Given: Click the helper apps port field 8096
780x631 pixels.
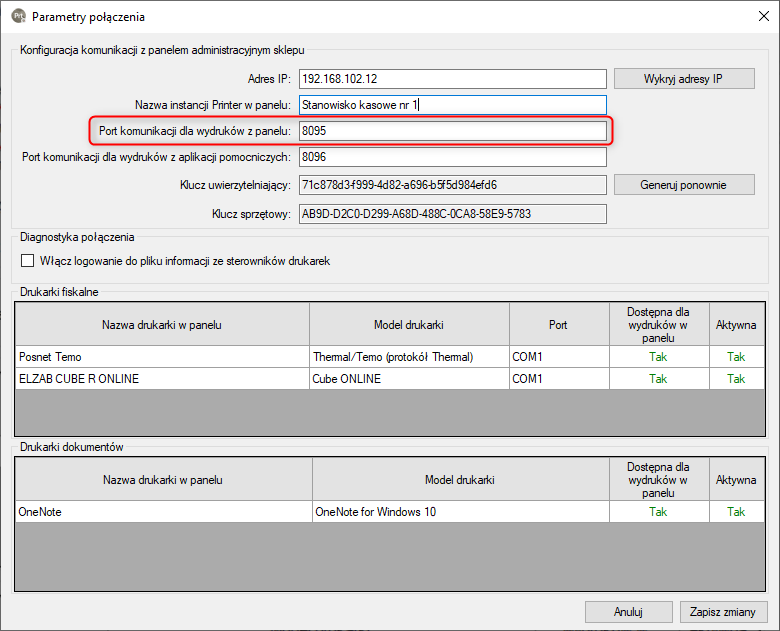Looking at the screenshot, I should 452,157.
